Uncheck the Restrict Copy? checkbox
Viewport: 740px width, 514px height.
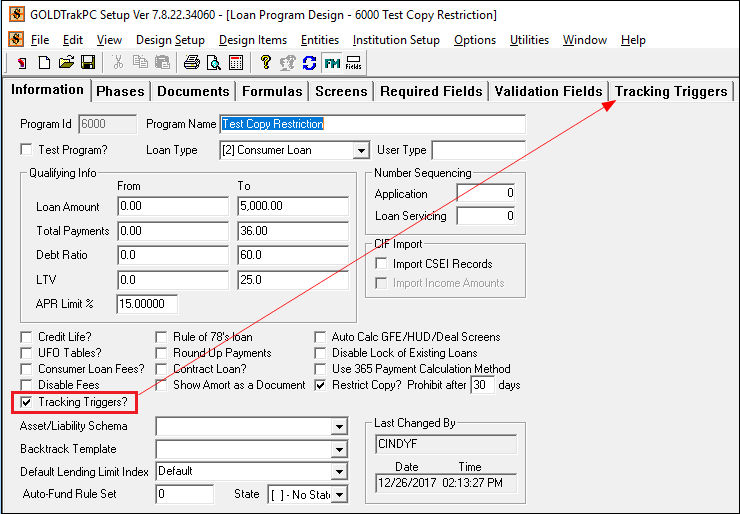(x=320, y=385)
